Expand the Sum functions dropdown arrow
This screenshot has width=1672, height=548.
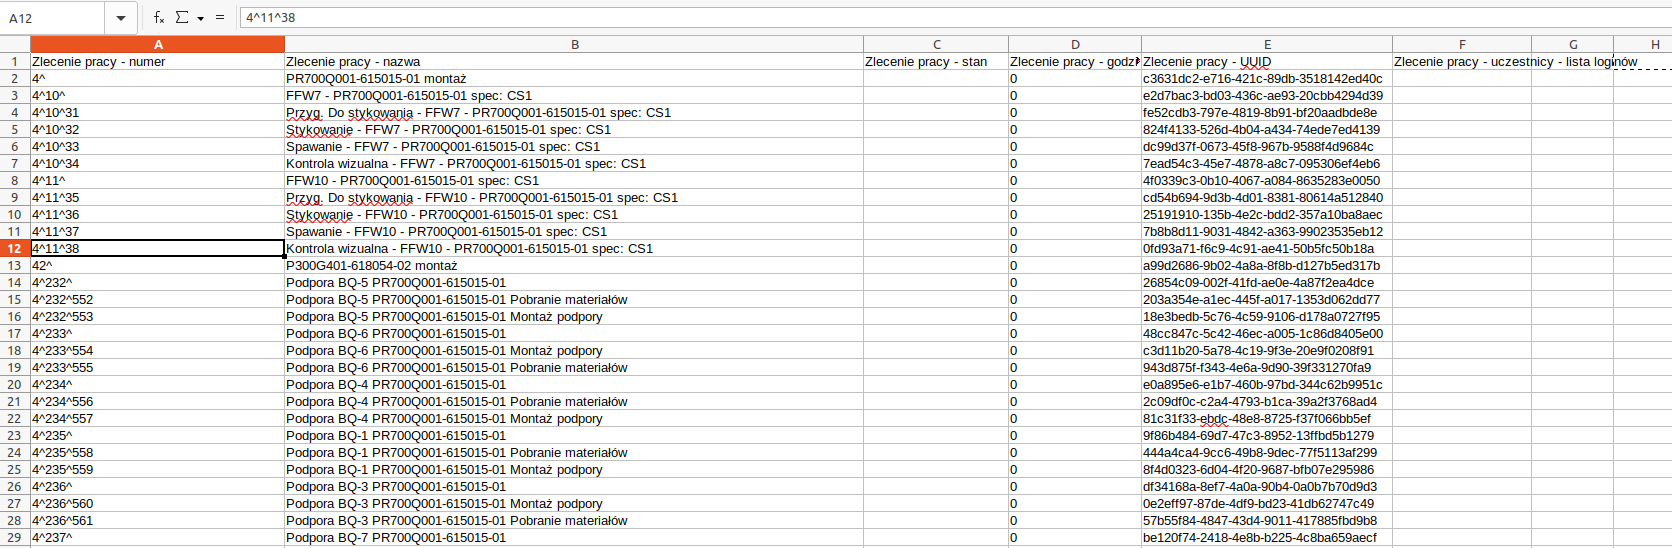pyautogui.click(x=200, y=18)
